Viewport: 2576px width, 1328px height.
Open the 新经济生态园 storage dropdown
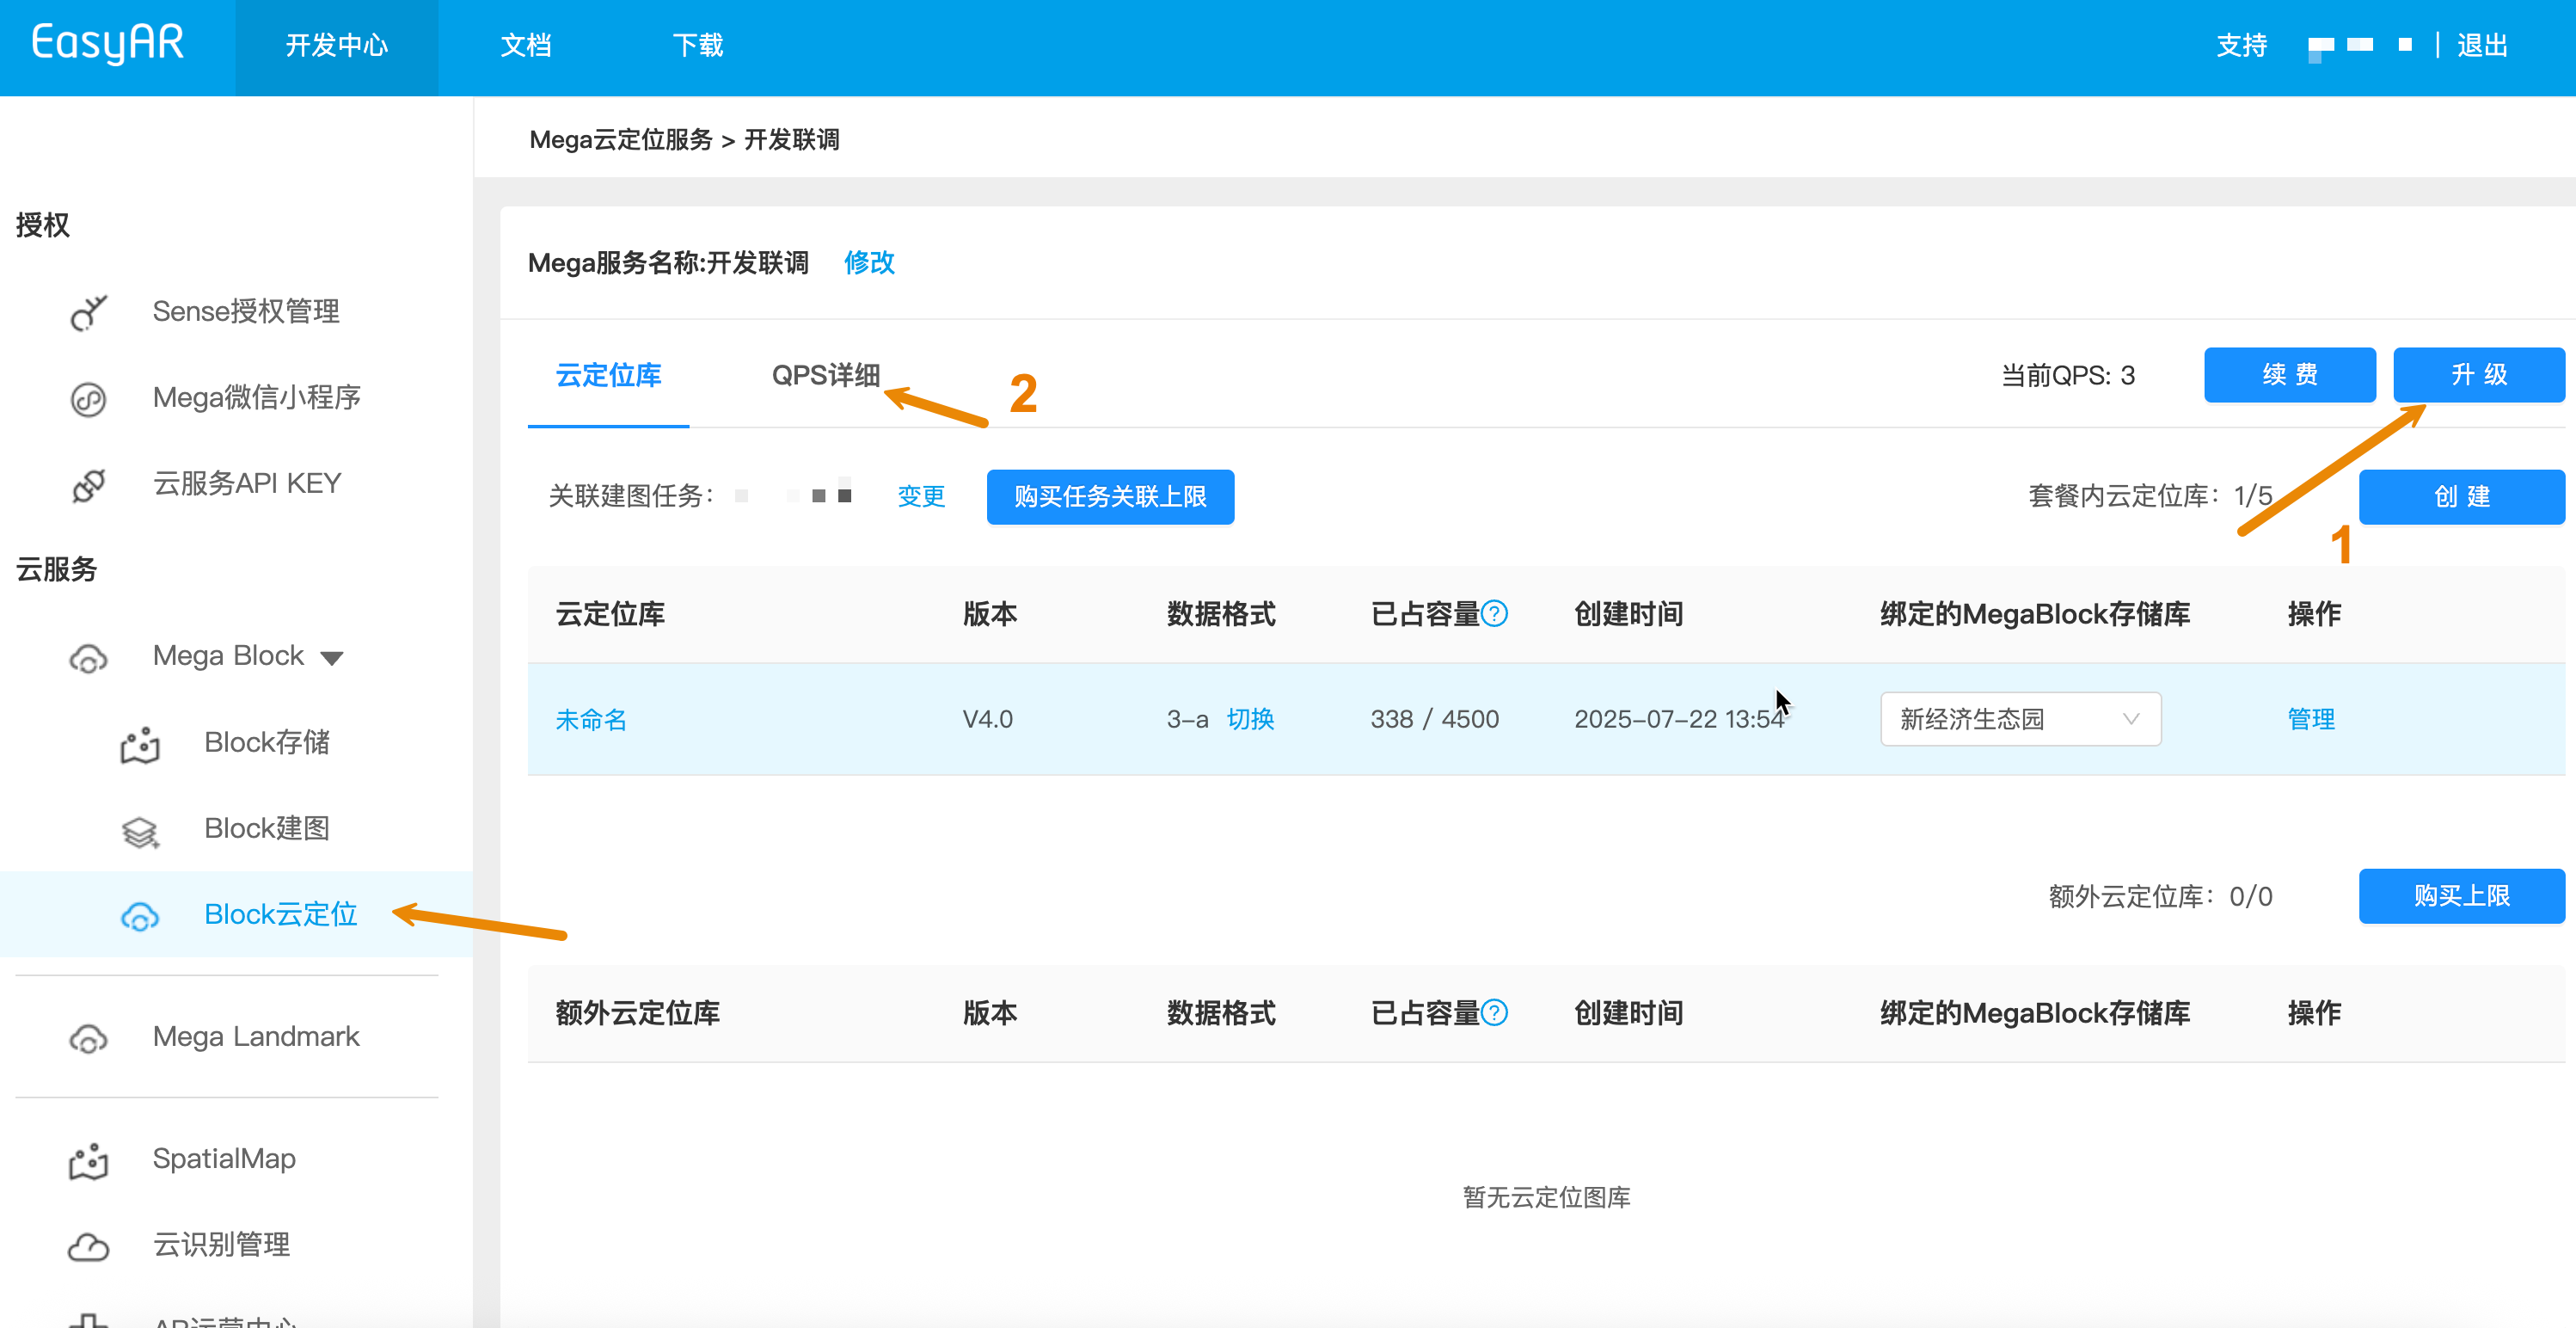coord(2020,719)
